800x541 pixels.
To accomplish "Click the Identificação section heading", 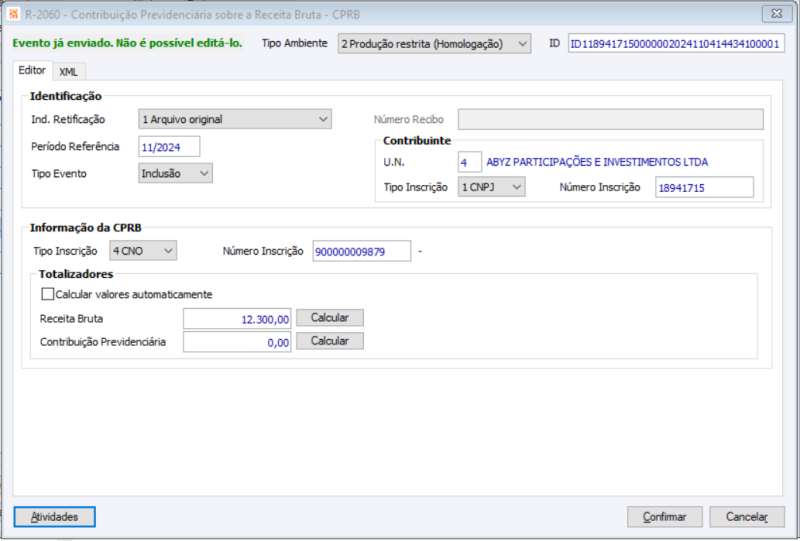I will (x=66, y=96).
